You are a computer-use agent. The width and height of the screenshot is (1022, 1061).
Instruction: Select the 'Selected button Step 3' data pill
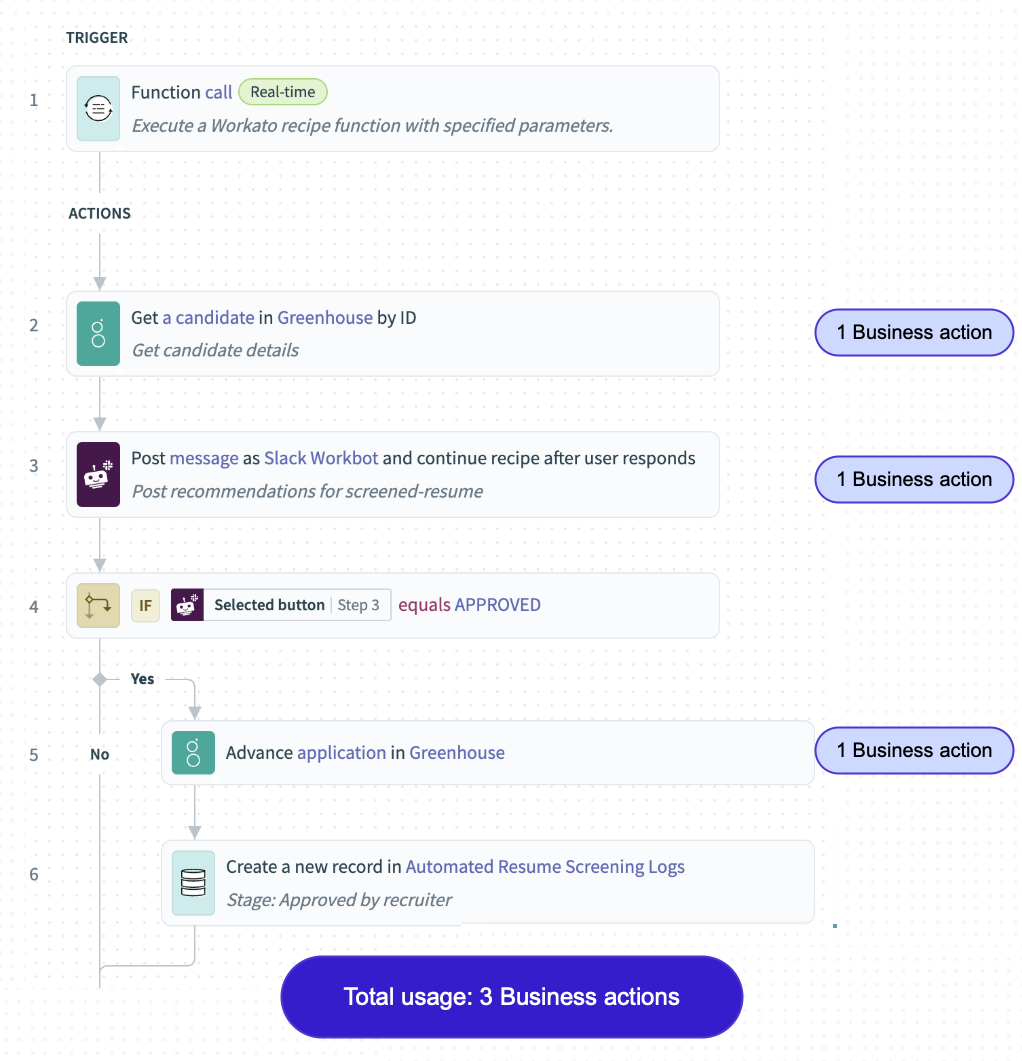coord(296,605)
